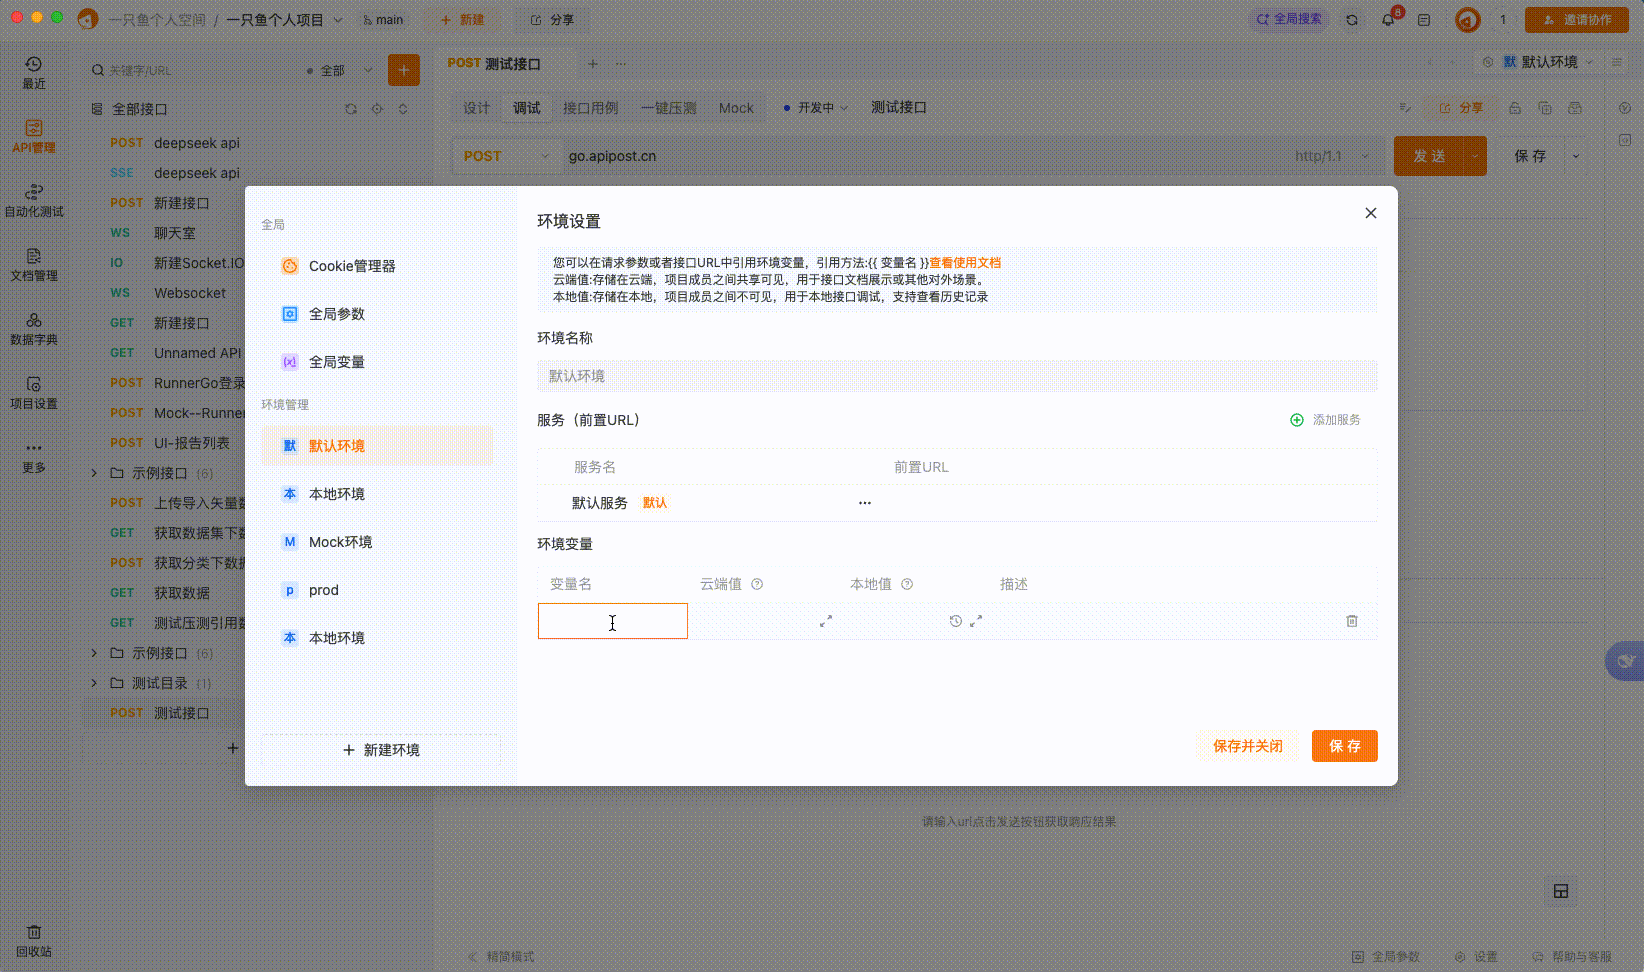
Task: Open the http/1.1 version dropdown
Action: [1330, 156]
